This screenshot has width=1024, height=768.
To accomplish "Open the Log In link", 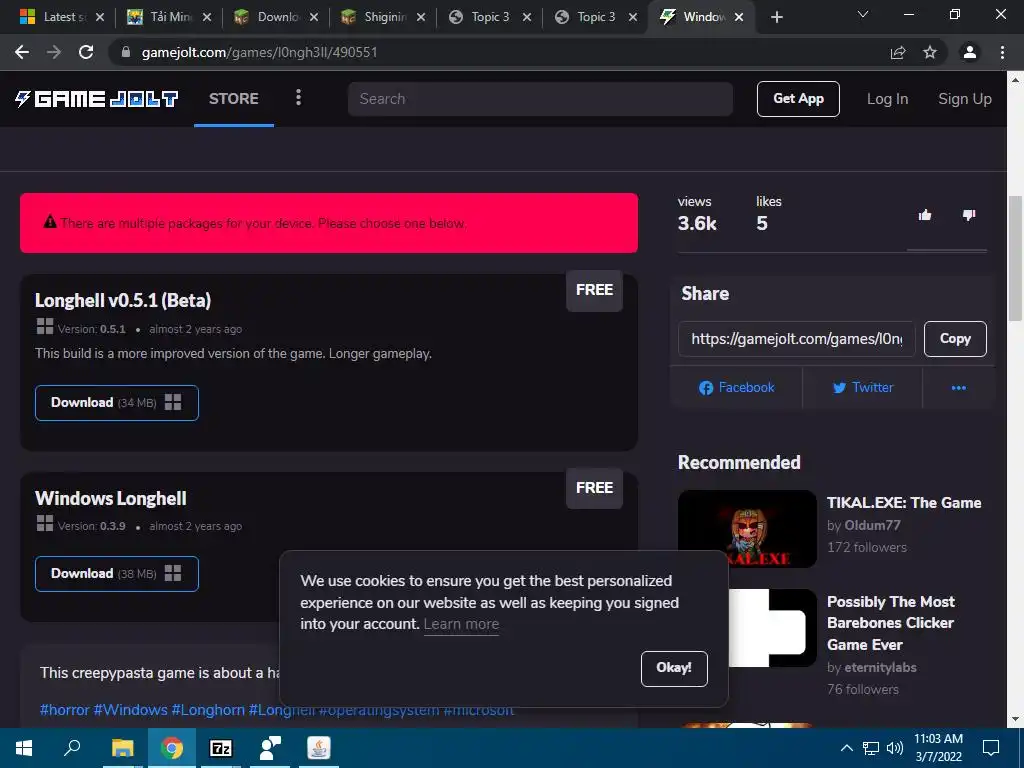I will tap(887, 99).
